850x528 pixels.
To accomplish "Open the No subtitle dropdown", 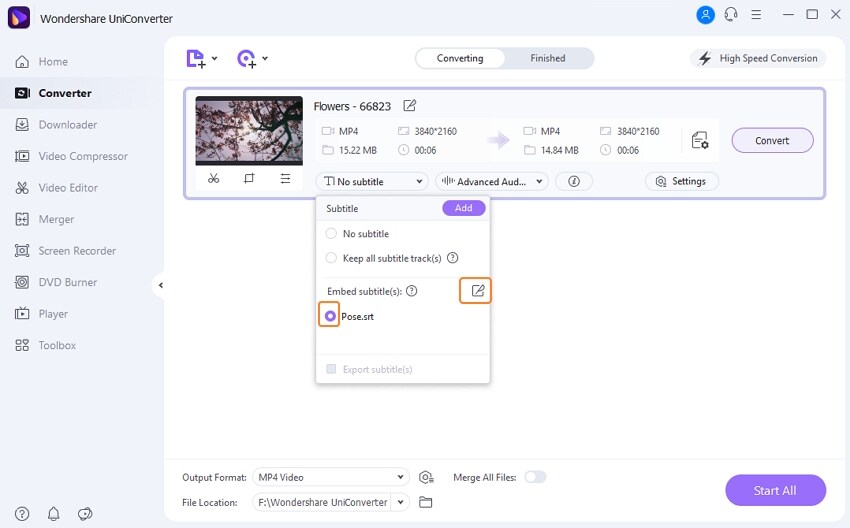I will [x=372, y=181].
